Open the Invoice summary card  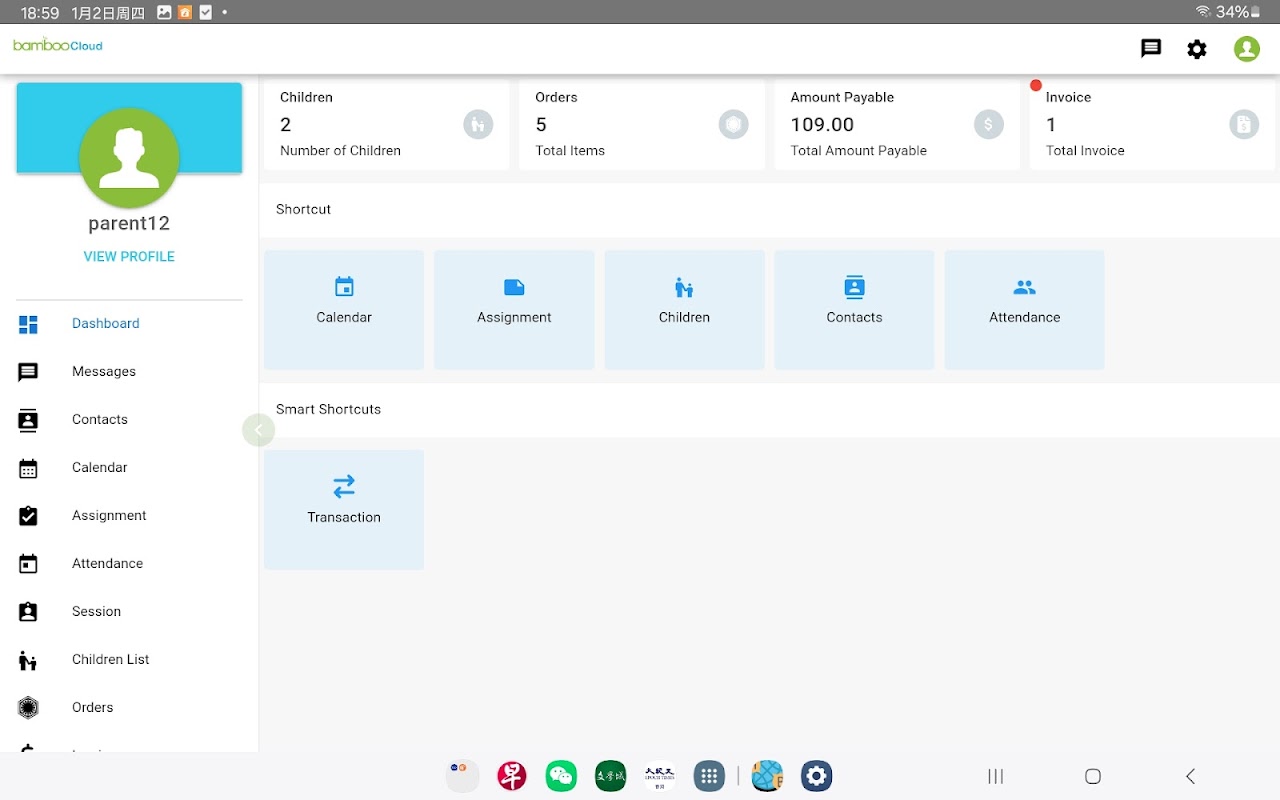tap(1152, 125)
